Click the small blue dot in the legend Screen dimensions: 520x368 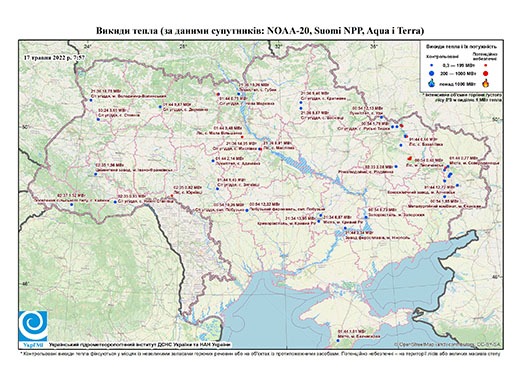432,65
